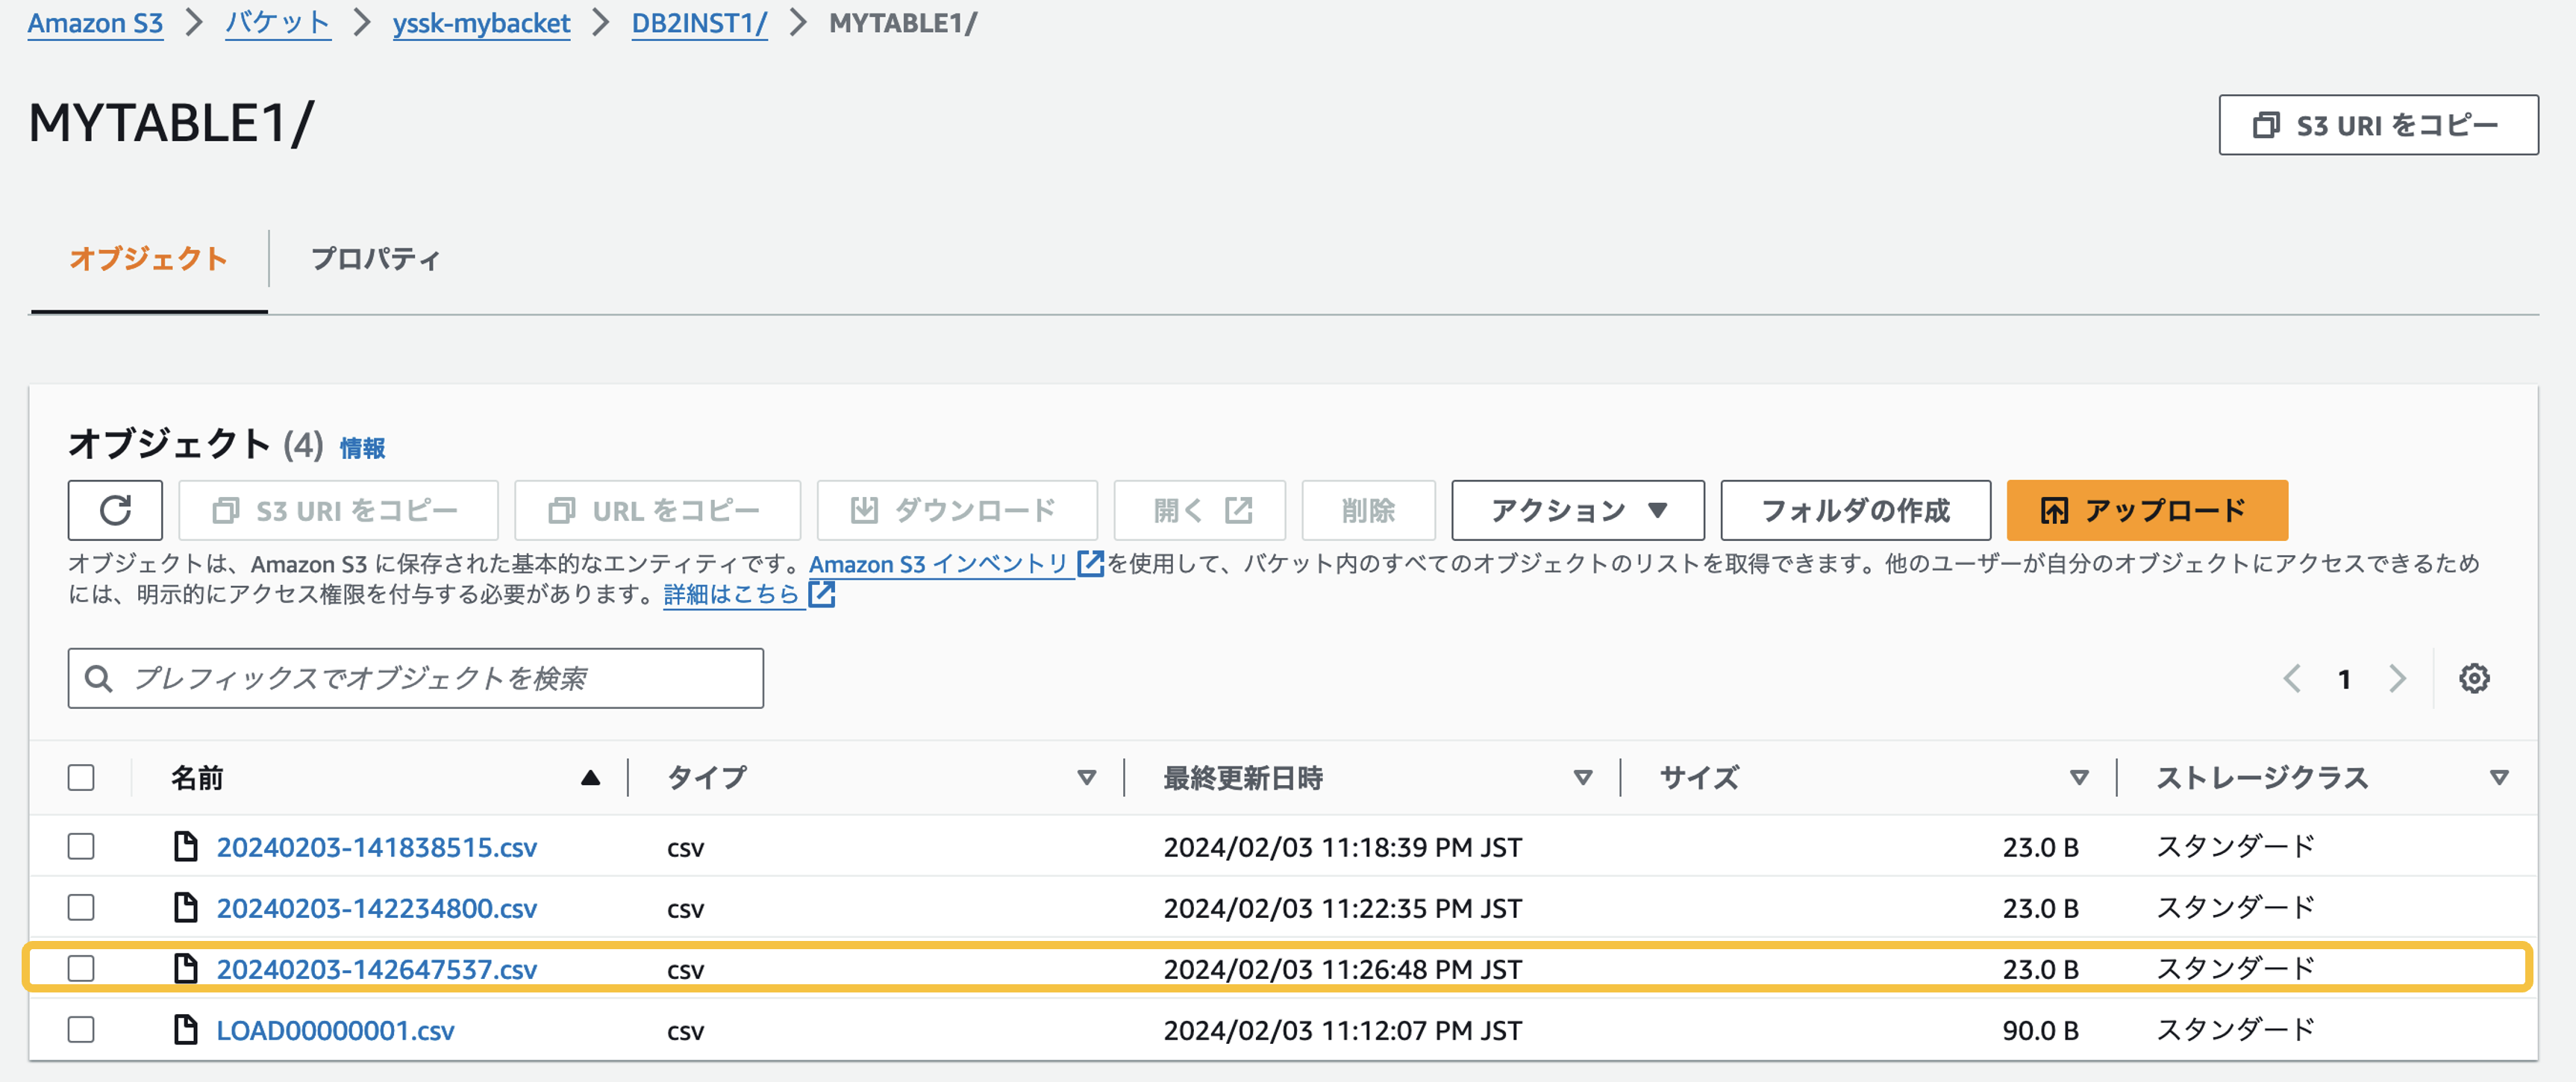Screen dimensions: 2576x1082
Task: Click the Upload (アップロード) button
Action: point(2146,510)
